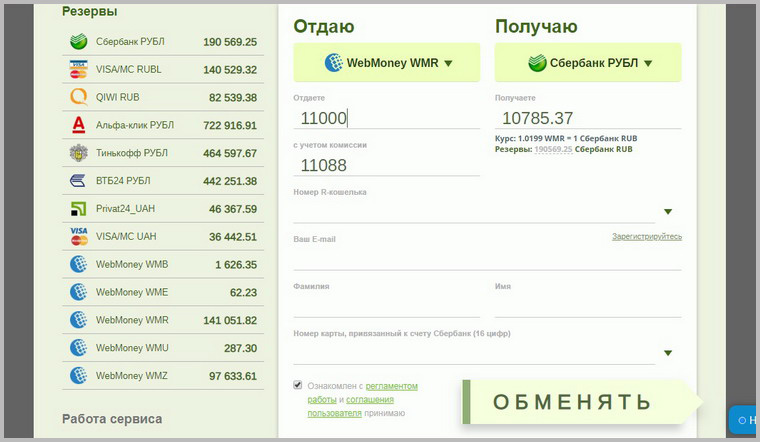Focus the Ваш E-mail input field

487,259
